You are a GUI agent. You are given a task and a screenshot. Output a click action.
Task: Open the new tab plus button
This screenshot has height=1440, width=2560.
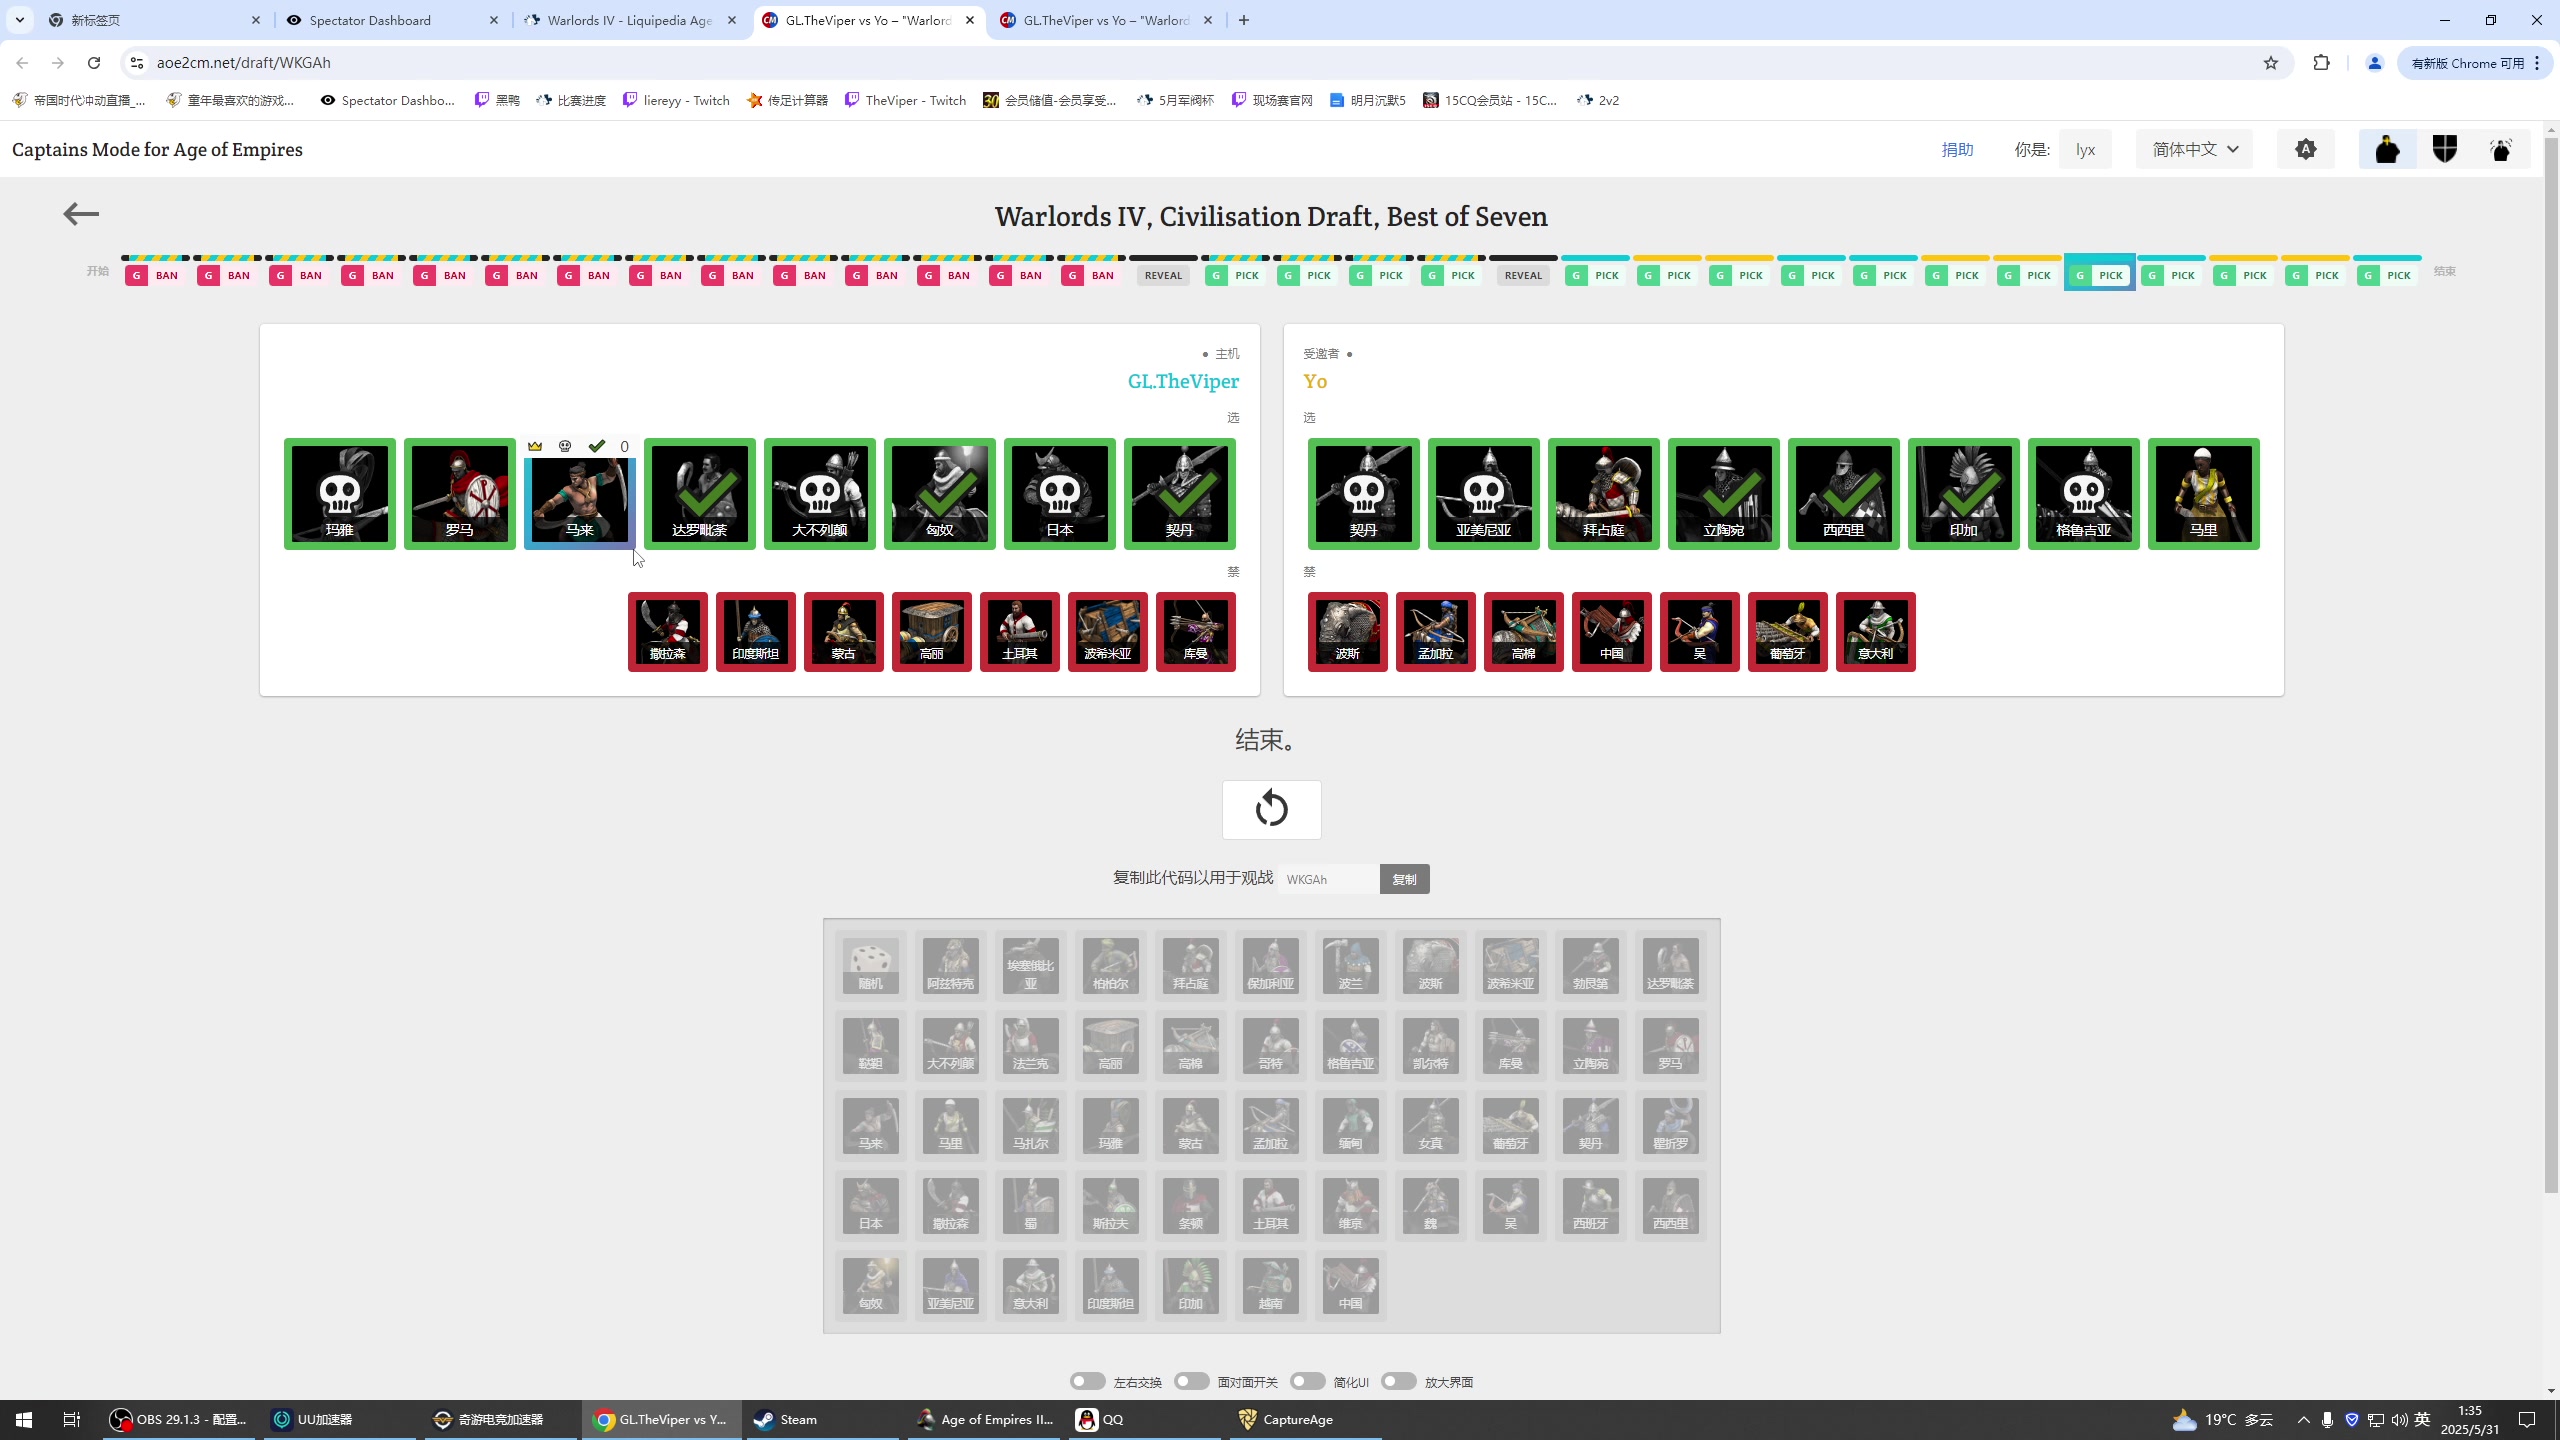coord(1244,20)
